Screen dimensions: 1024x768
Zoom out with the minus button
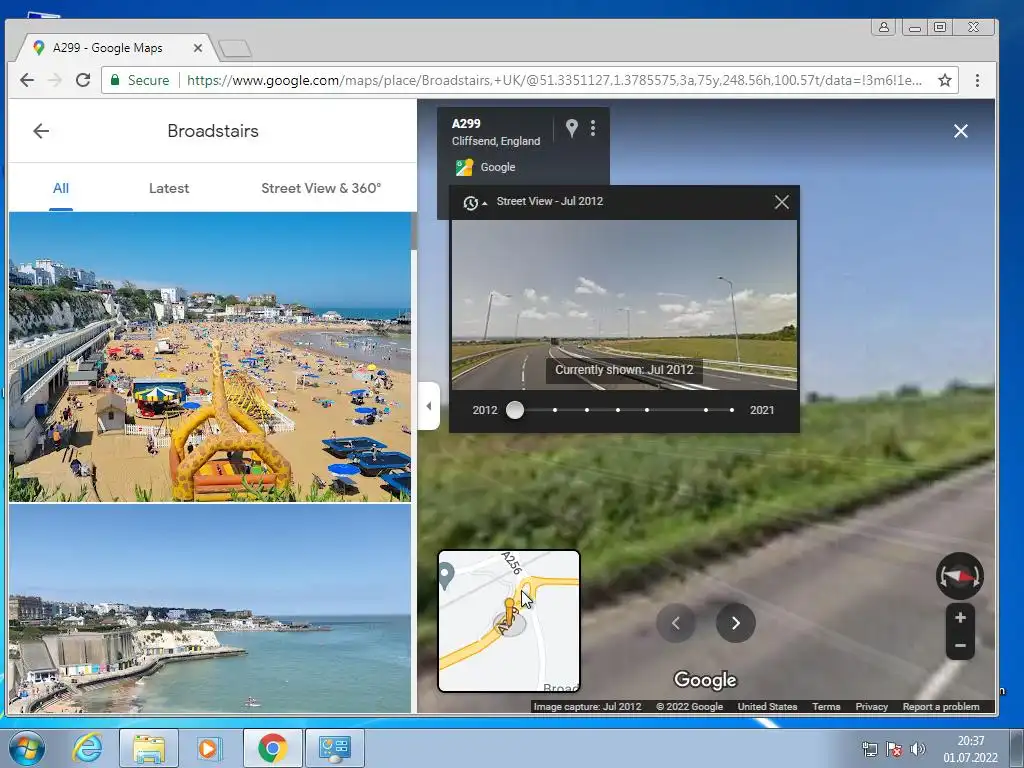point(960,646)
